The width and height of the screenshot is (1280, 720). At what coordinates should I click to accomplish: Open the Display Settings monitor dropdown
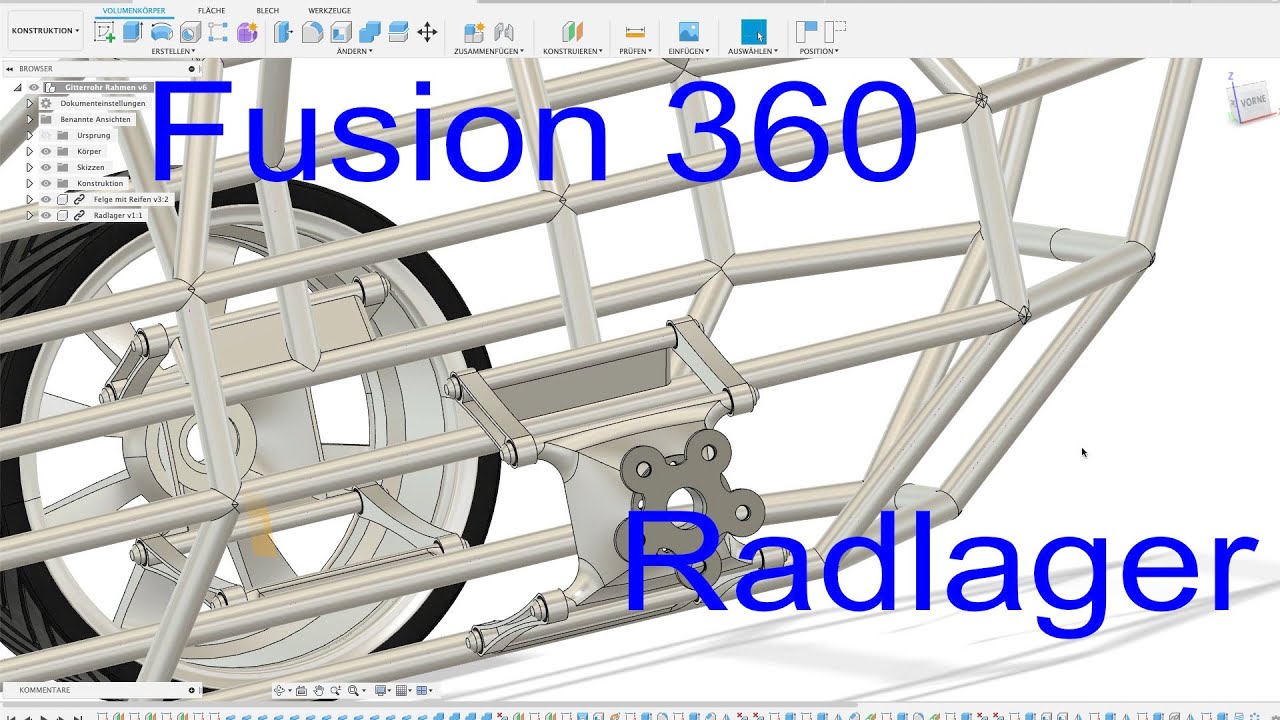point(383,690)
